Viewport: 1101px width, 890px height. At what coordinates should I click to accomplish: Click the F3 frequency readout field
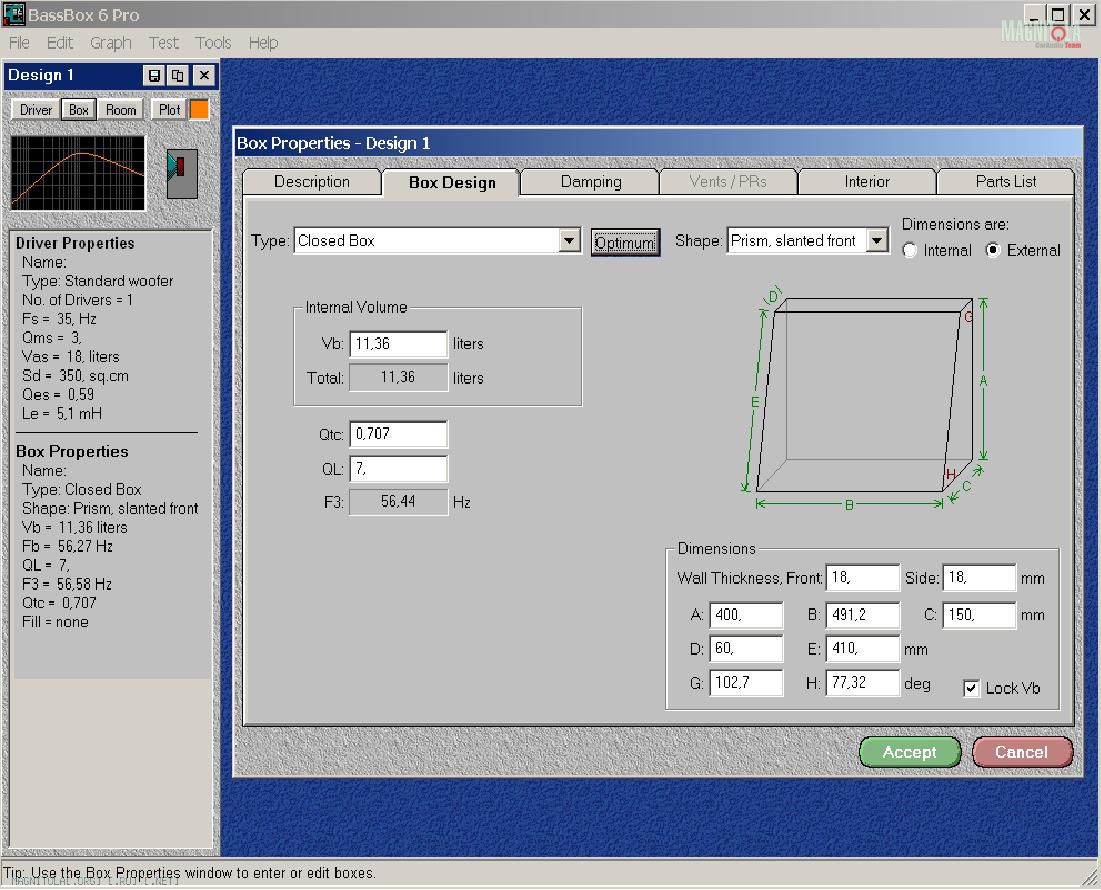[398, 502]
